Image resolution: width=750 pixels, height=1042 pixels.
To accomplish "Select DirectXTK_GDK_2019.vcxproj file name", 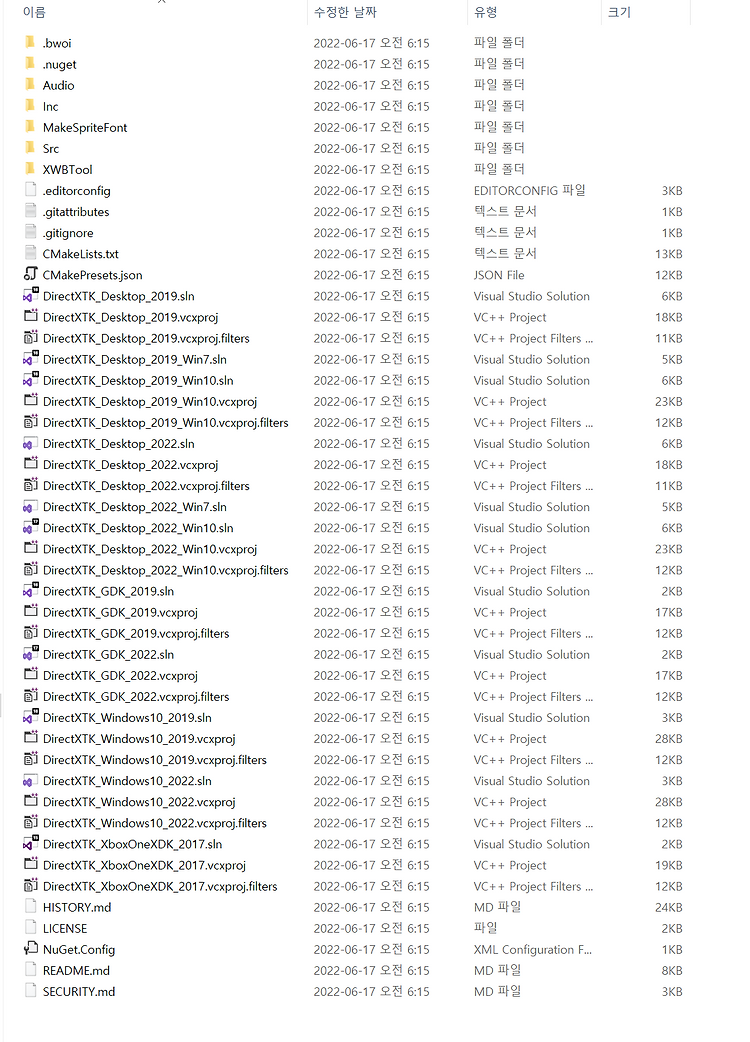I will tap(120, 612).
